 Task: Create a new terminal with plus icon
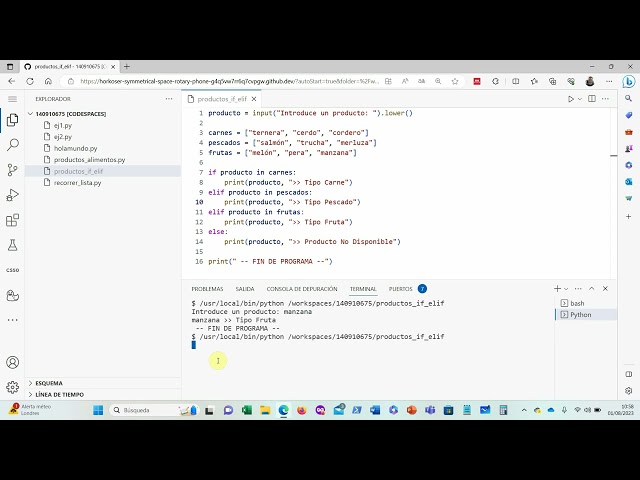[557, 289]
